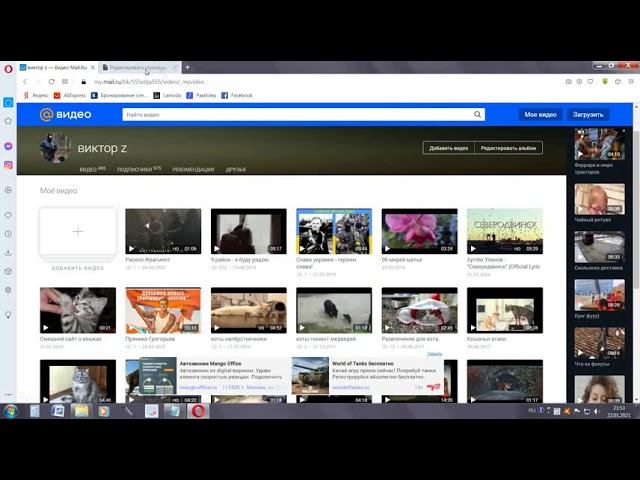Open the Lamoda bookmark
Screen dimensions: 640x480
167,95
